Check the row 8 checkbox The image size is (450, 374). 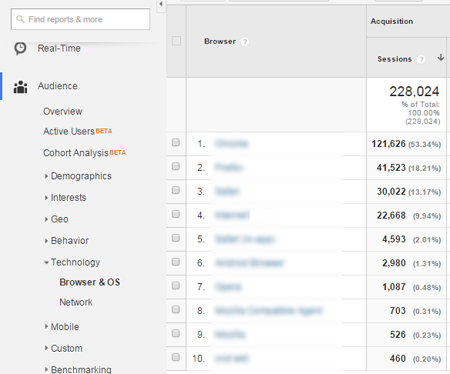176,310
